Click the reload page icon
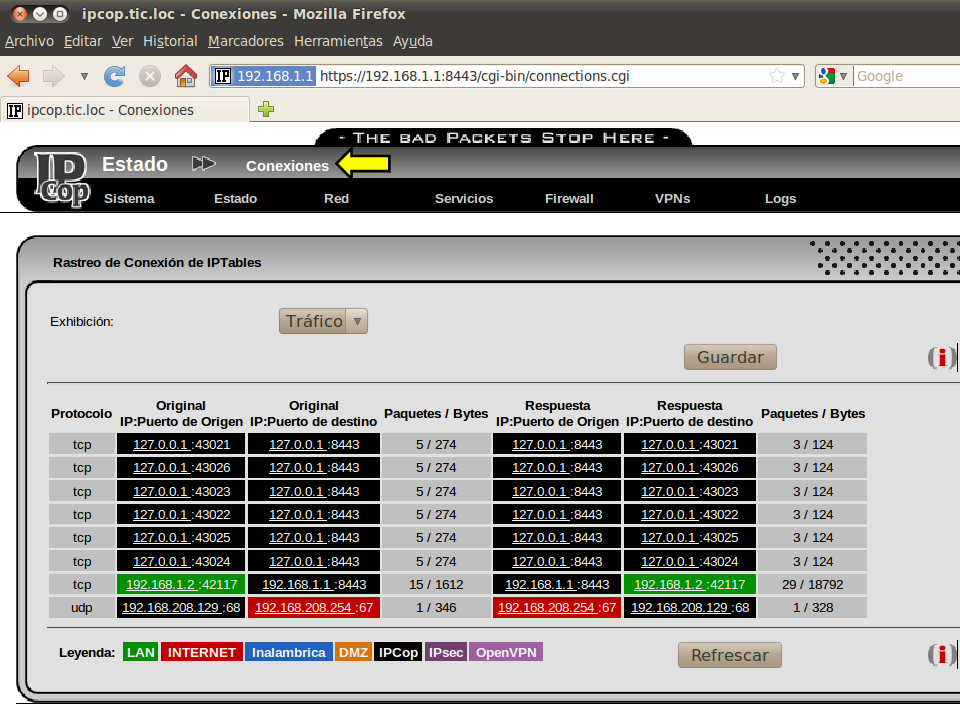960x720 pixels. pos(115,76)
